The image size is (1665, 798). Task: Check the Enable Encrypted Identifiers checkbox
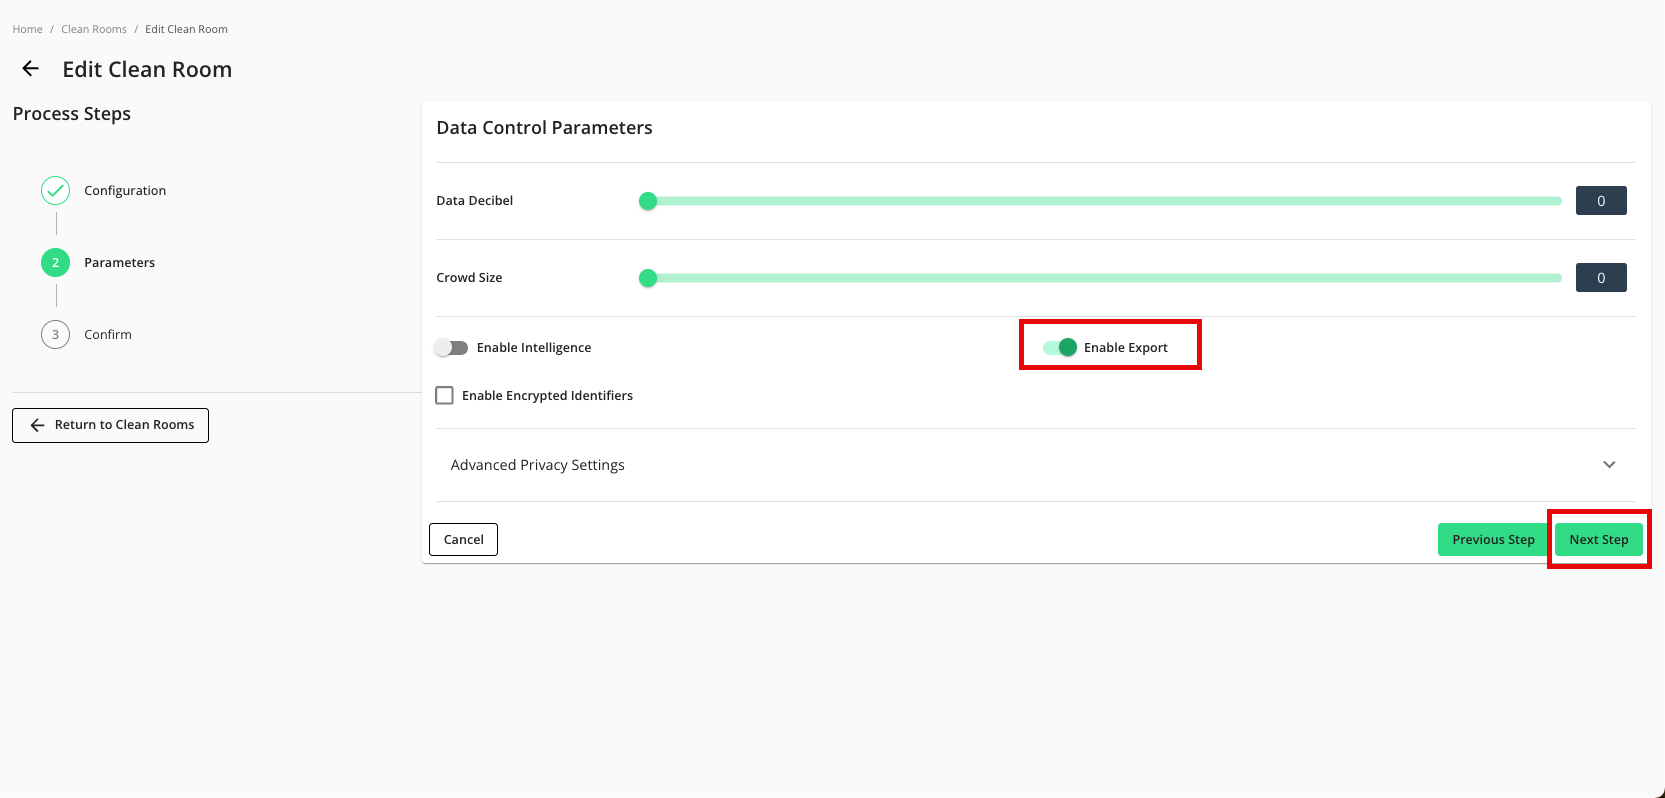click(x=445, y=396)
